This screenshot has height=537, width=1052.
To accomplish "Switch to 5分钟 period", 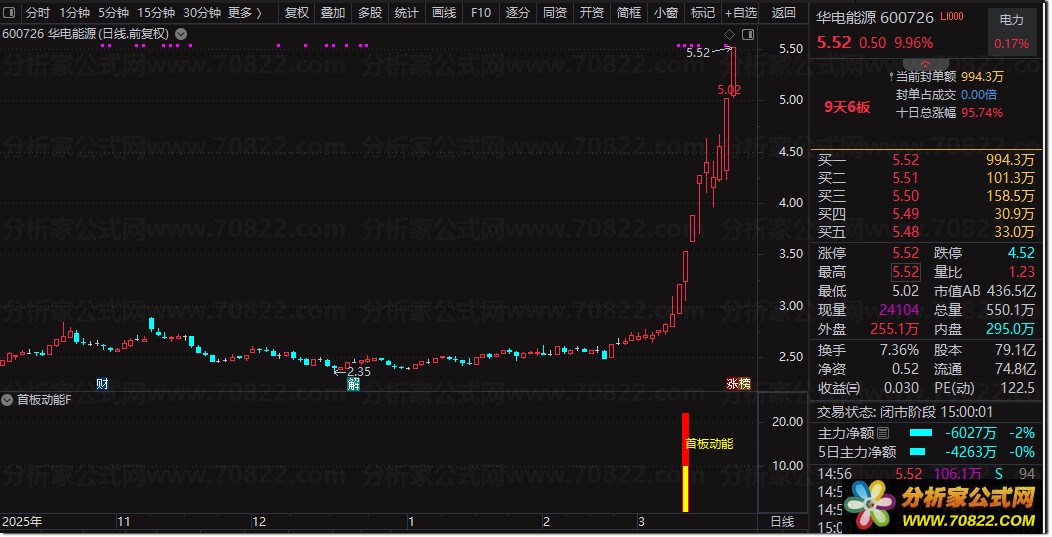I will [113, 13].
